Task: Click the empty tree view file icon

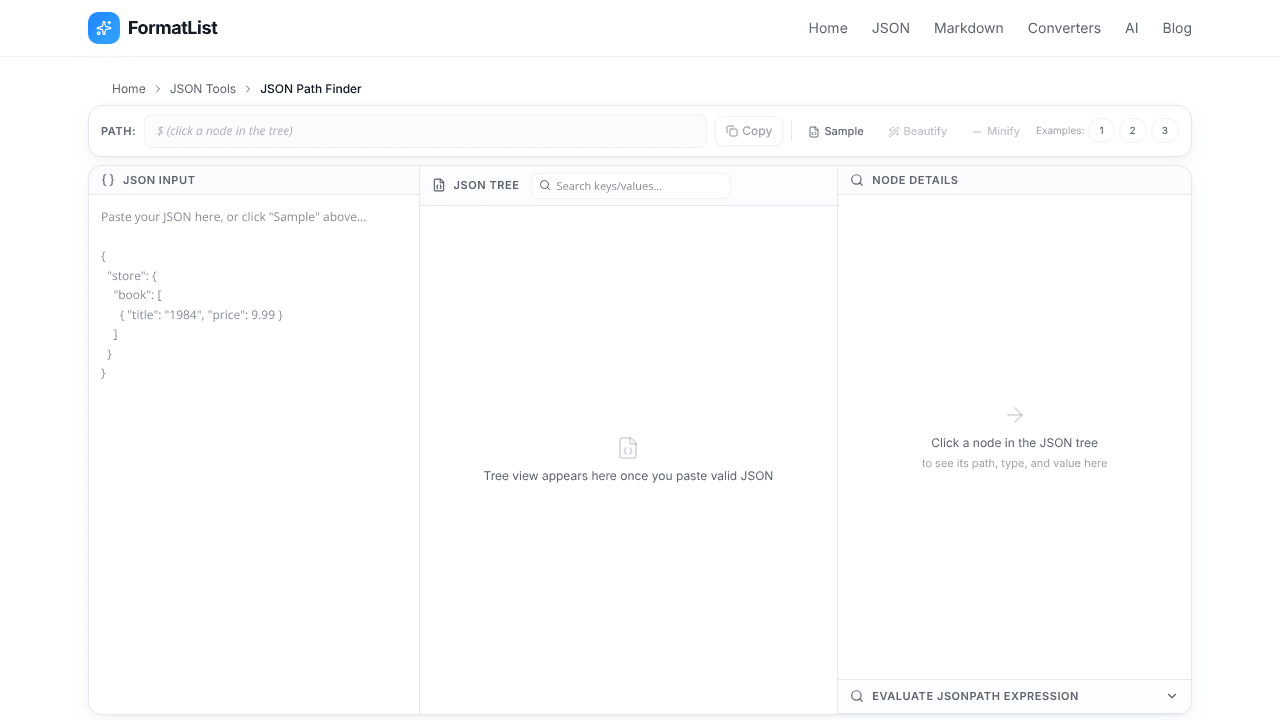Action: click(x=628, y=448)
